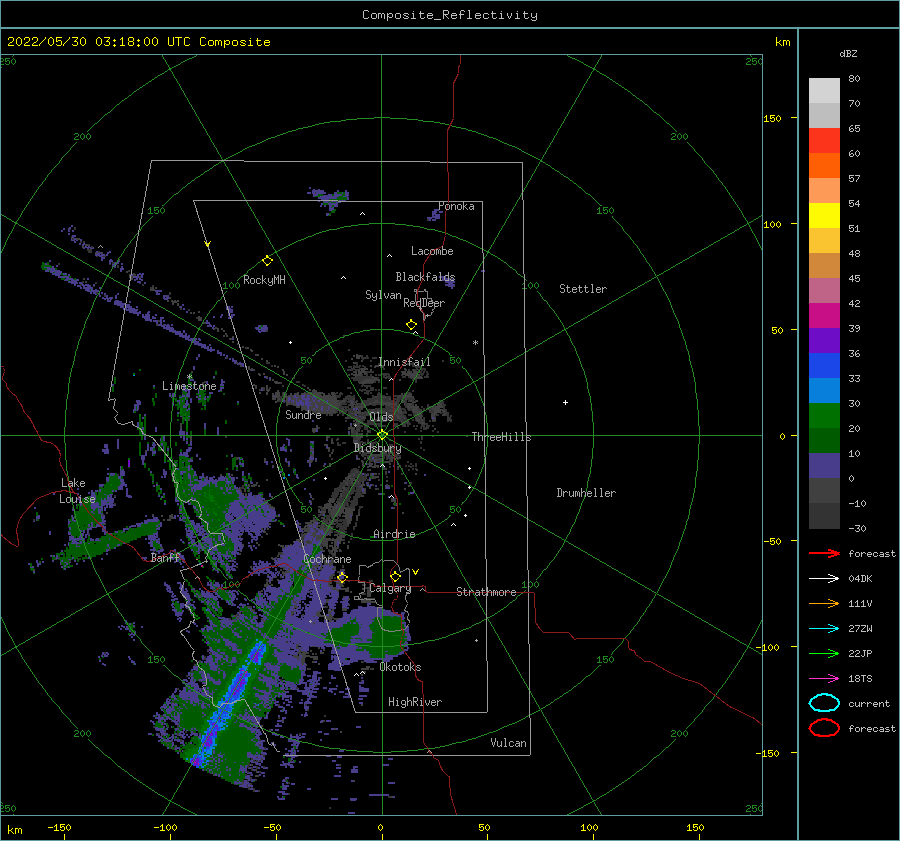
Task: Select the orange 111V arrow symbol
Action: pyautogui.click(x=824, y=603)
